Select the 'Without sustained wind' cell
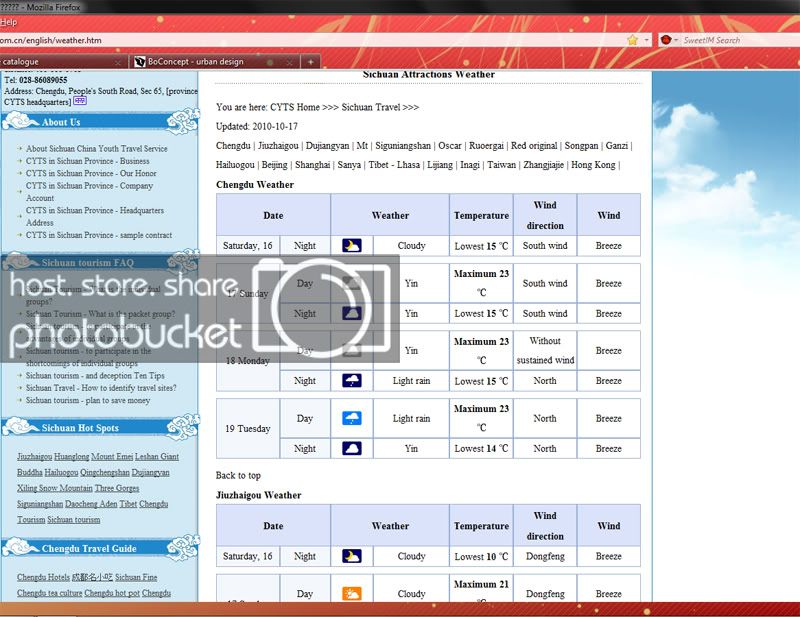800x617 pixels. click(x=545, y=351)
